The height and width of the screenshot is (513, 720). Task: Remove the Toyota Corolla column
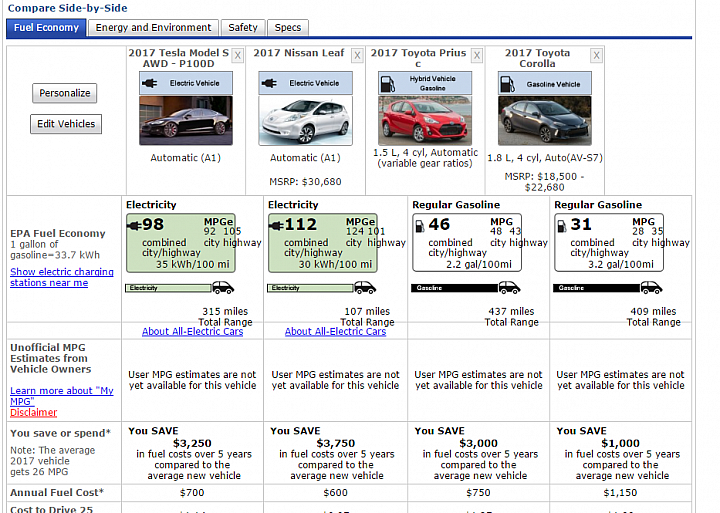tap(596, 56)
